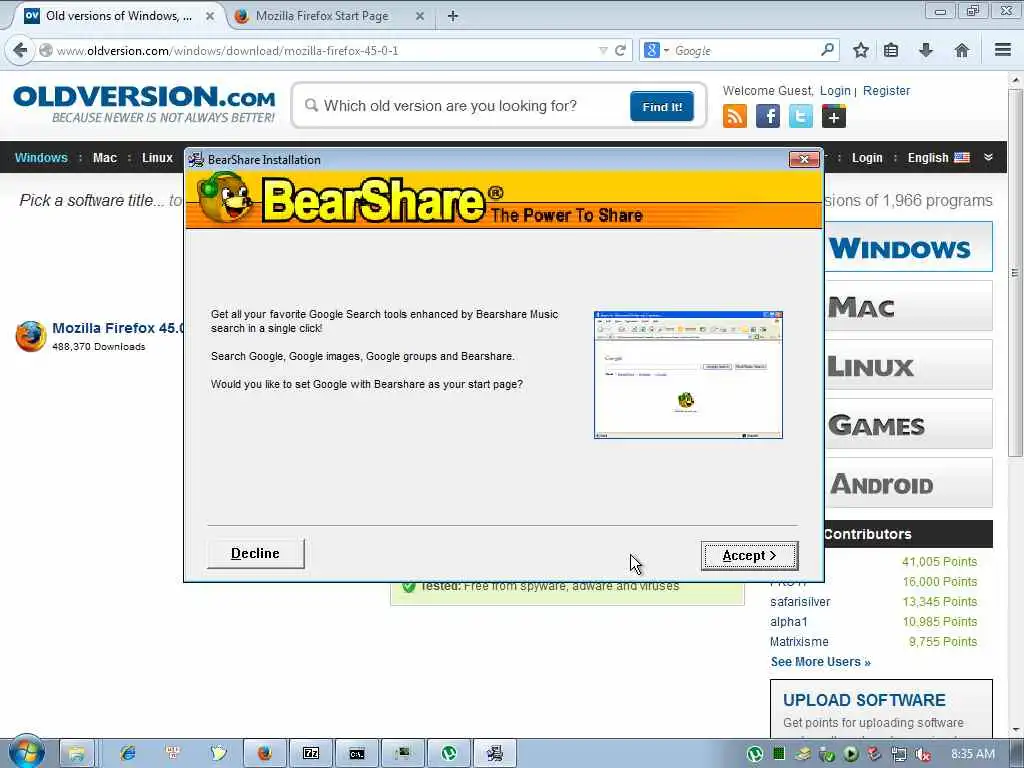
Task: Open uTorrent taskbar button
Action: [449, 754]
